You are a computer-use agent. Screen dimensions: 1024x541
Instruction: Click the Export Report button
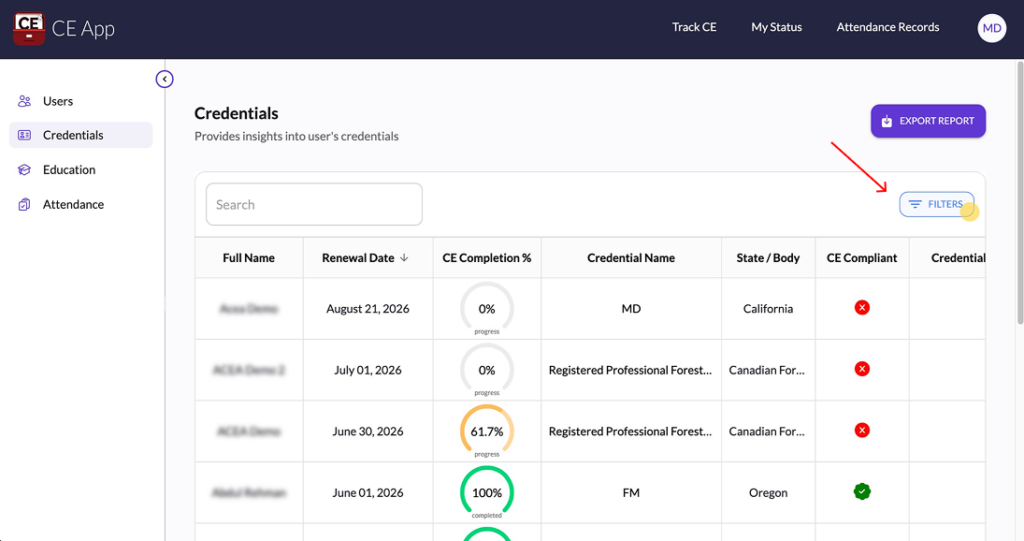point(928,121)
